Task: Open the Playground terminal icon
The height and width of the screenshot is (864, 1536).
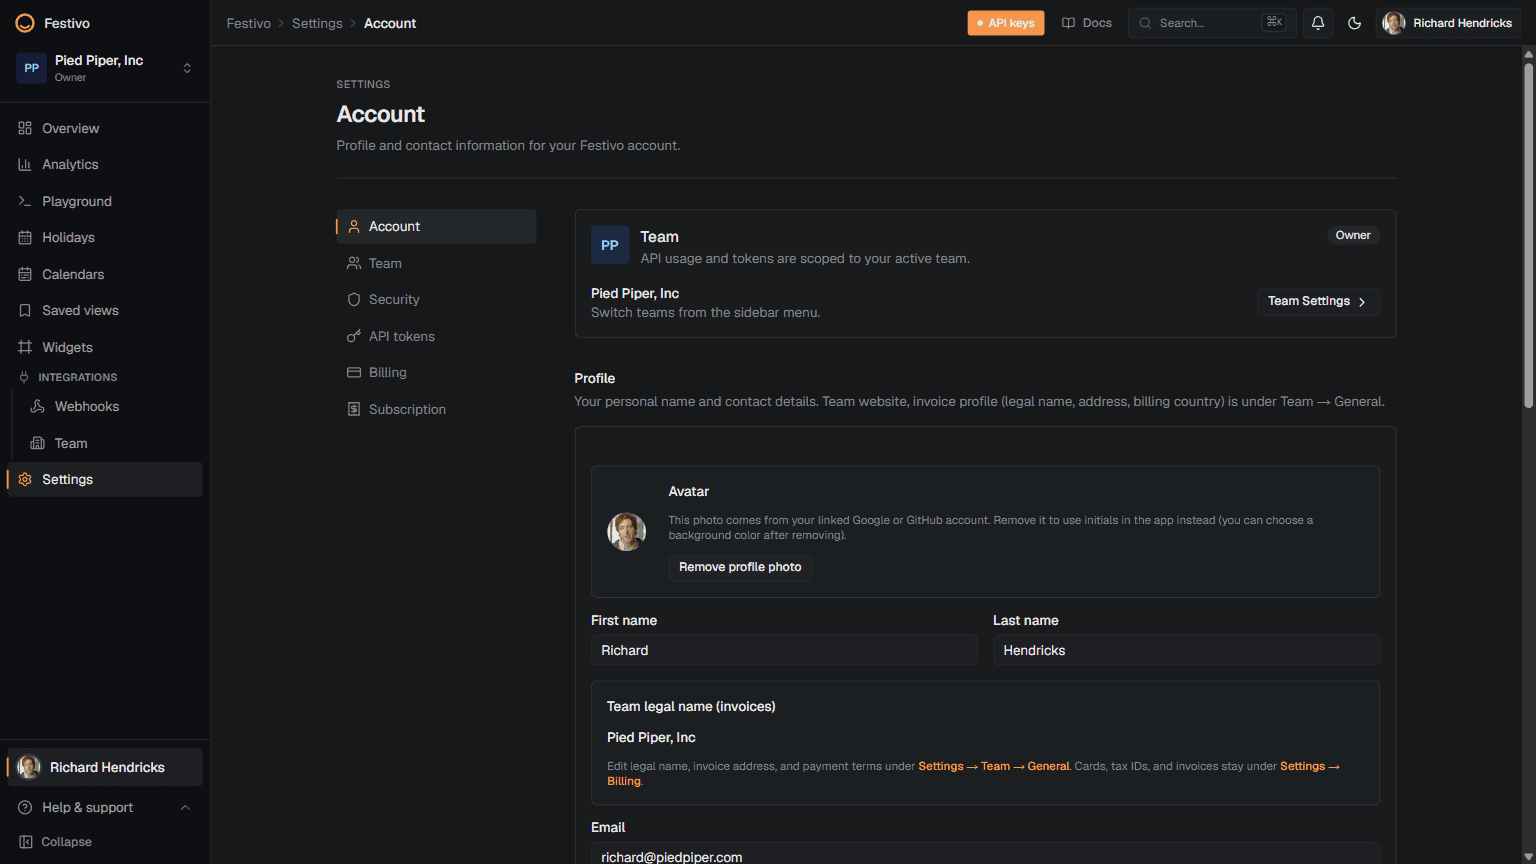Action: pyautogui.click(x=25, y=201)
